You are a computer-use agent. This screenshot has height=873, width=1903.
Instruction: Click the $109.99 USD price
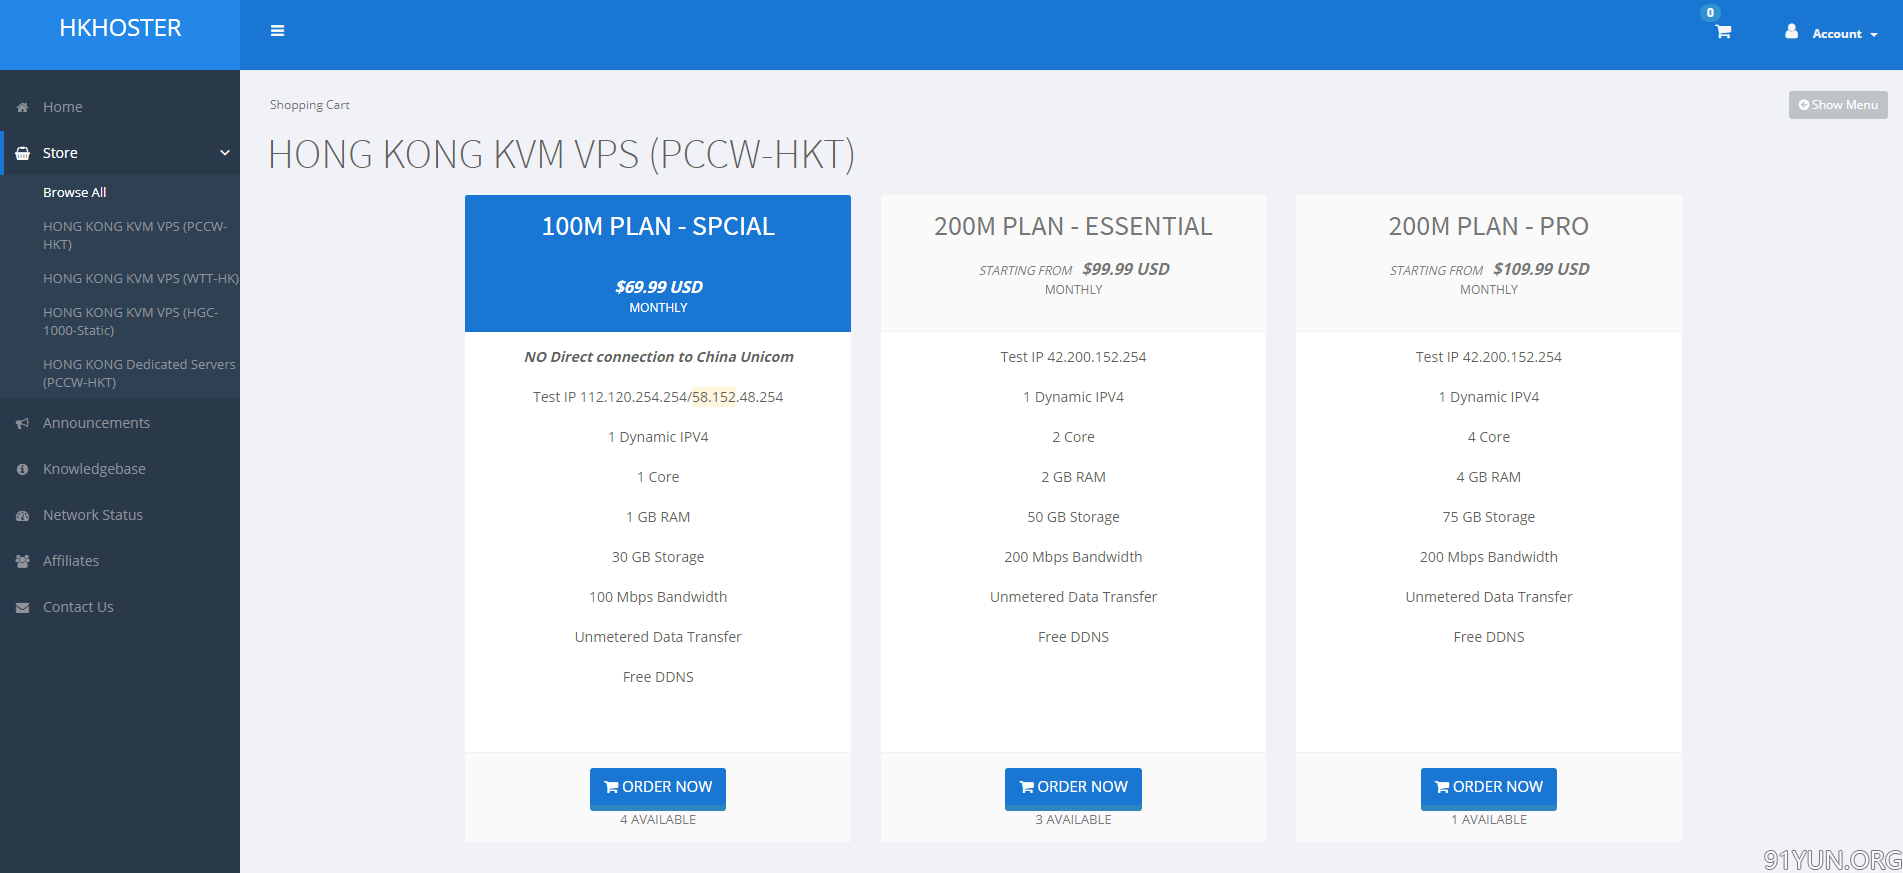[1541, 269]
